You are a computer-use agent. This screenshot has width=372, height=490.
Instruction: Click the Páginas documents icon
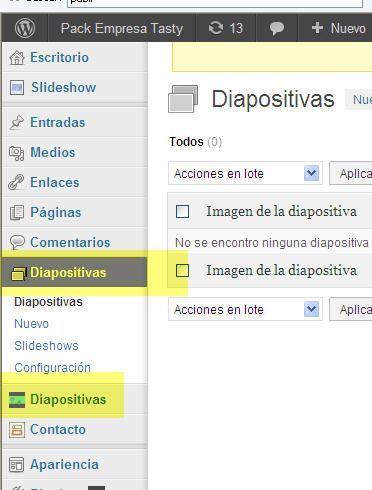point(17,213)
